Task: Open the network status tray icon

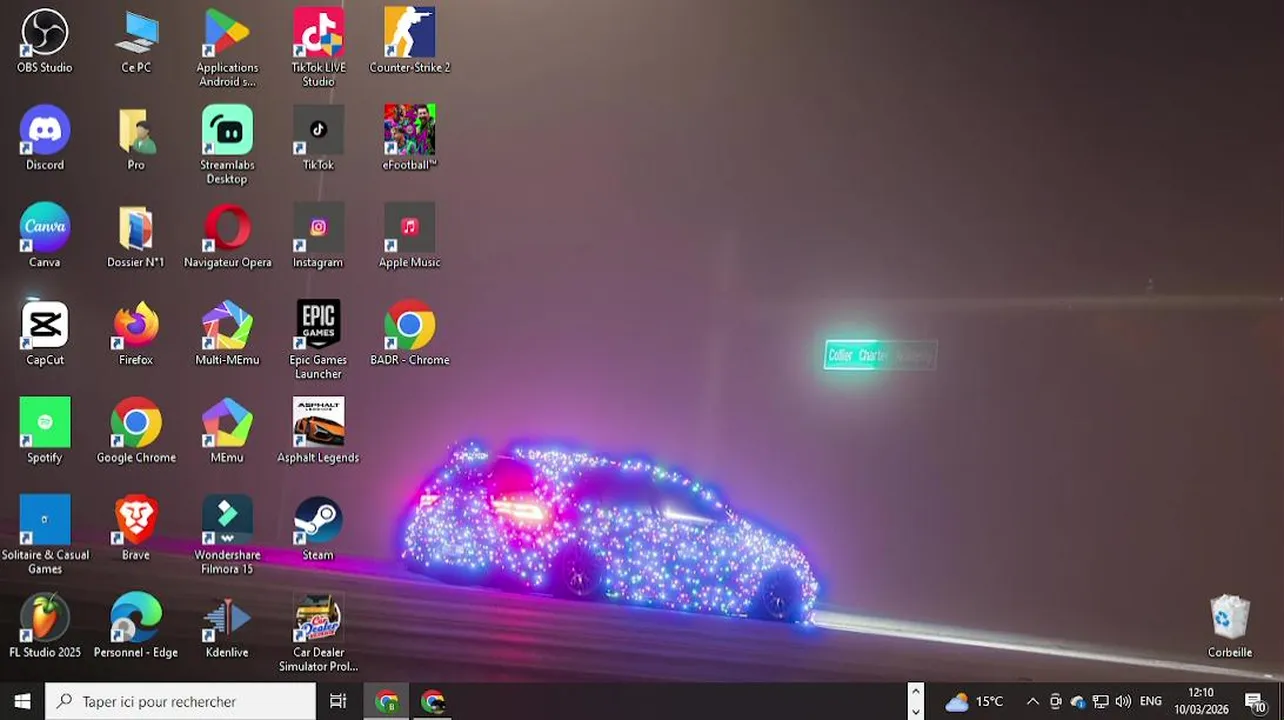Action: 1101,701
